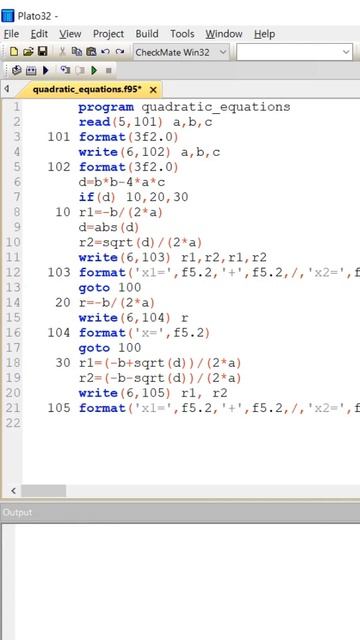Screen dimensions: 360x640
Task: Click 'r1=(-b+sqrt(d))/(2*a)' on line 18
Action: 160,363
